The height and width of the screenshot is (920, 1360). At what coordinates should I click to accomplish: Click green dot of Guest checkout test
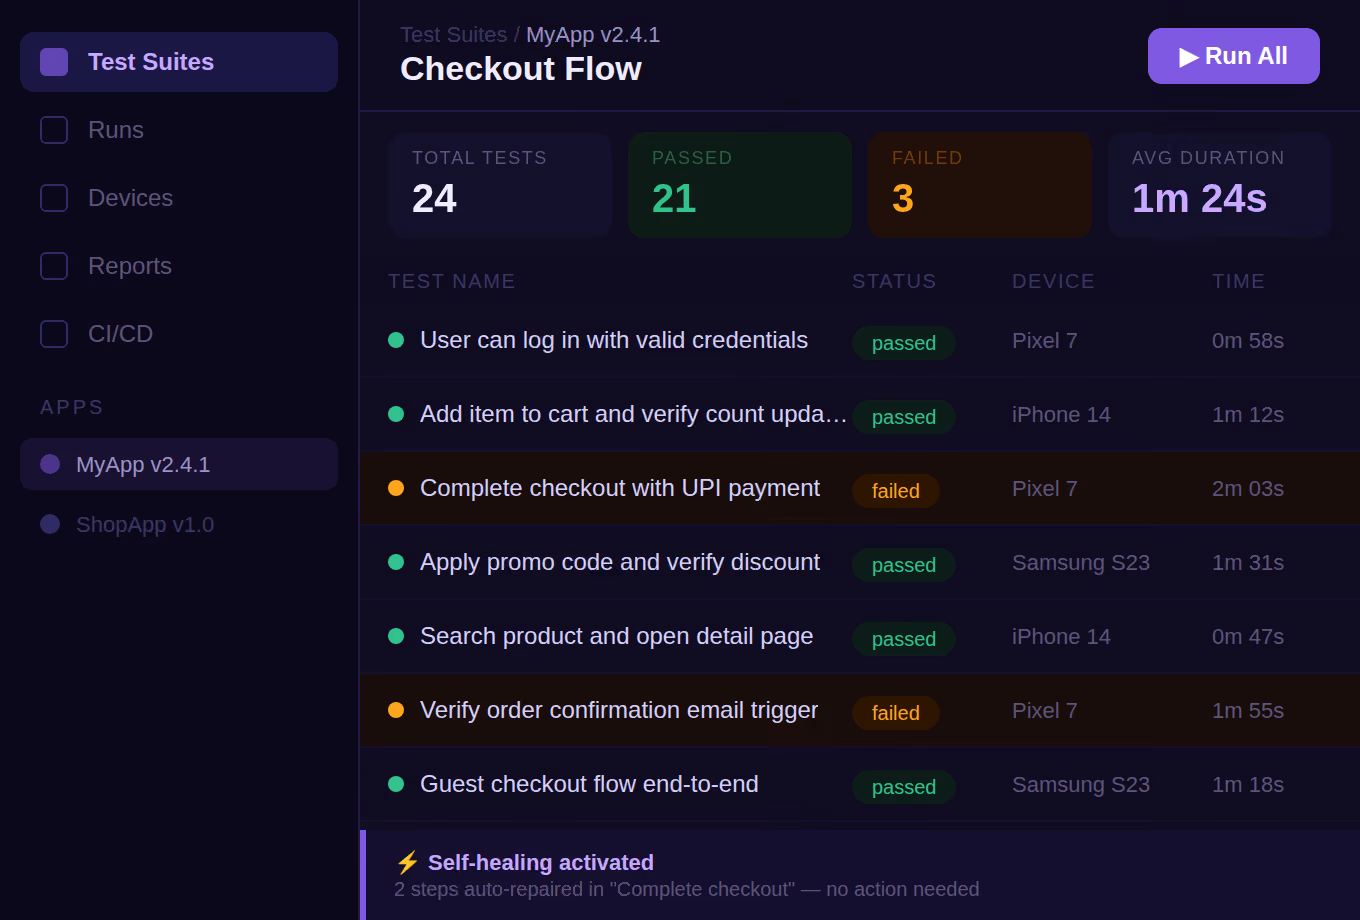pos(396,784)
